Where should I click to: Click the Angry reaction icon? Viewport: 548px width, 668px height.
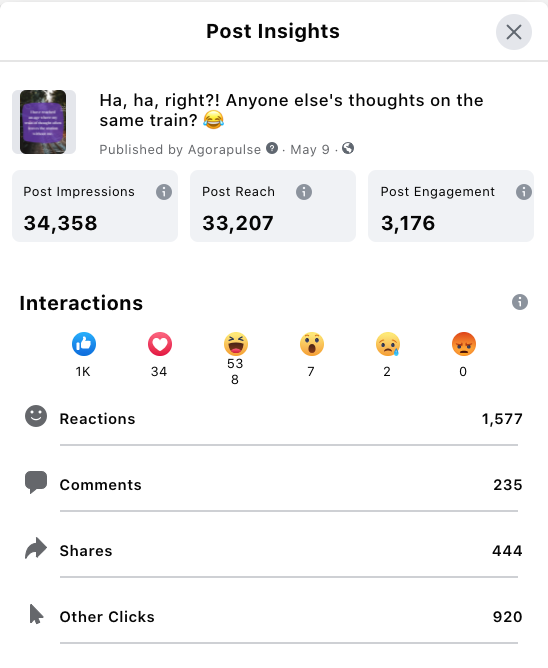pyautogui.click(x=464, y=344)
